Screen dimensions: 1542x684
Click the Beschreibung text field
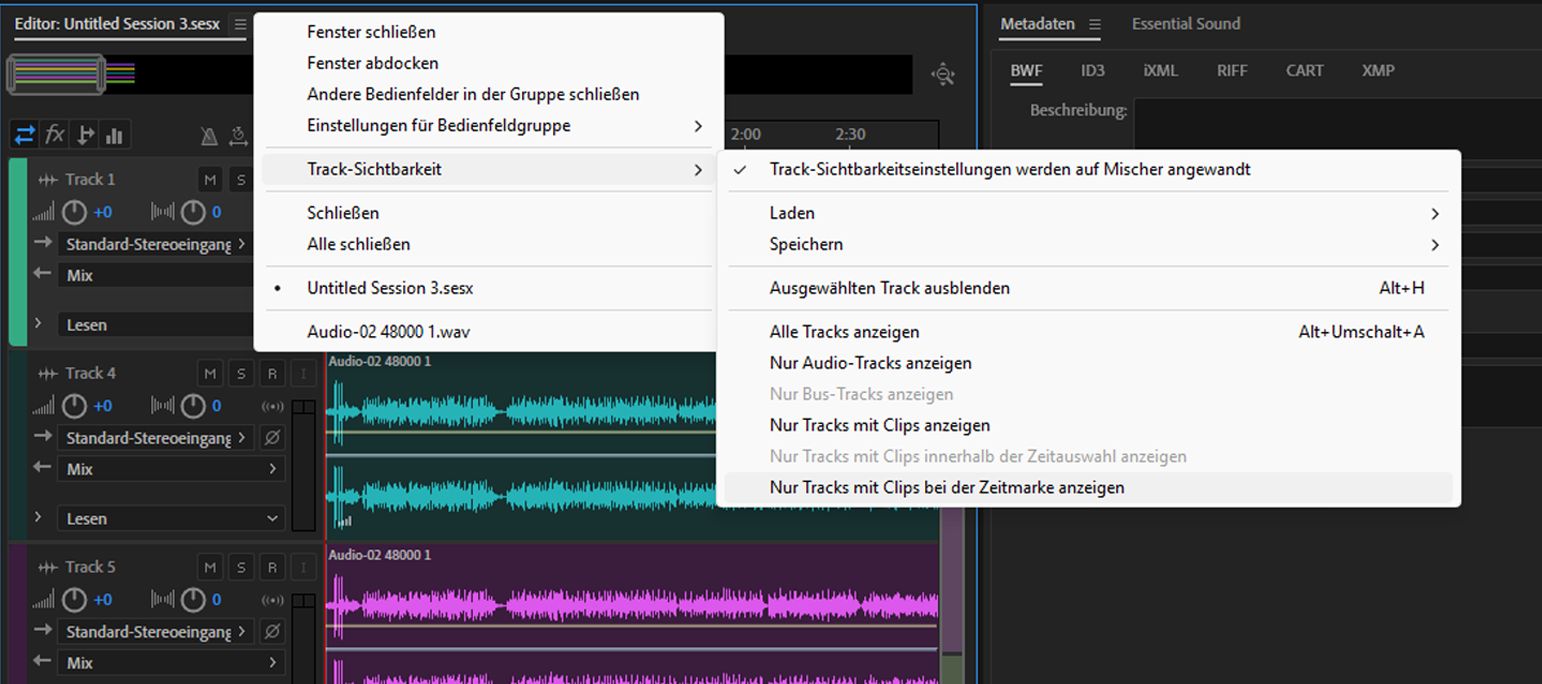pyautogui.click(x=1338, y=127)
